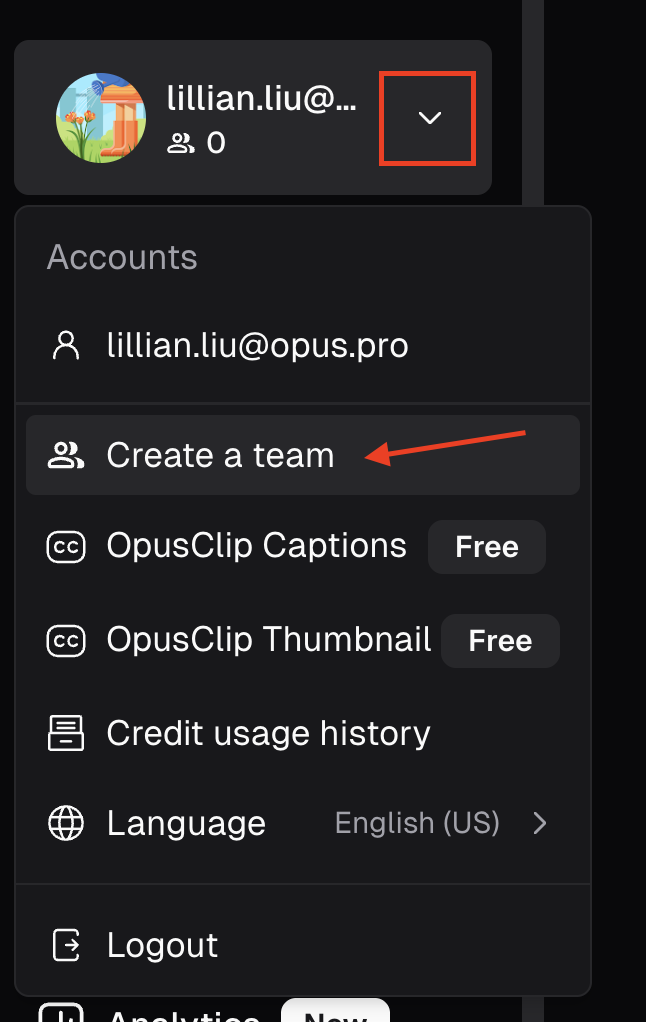Click the account dropdown chevron arrow

430,118
